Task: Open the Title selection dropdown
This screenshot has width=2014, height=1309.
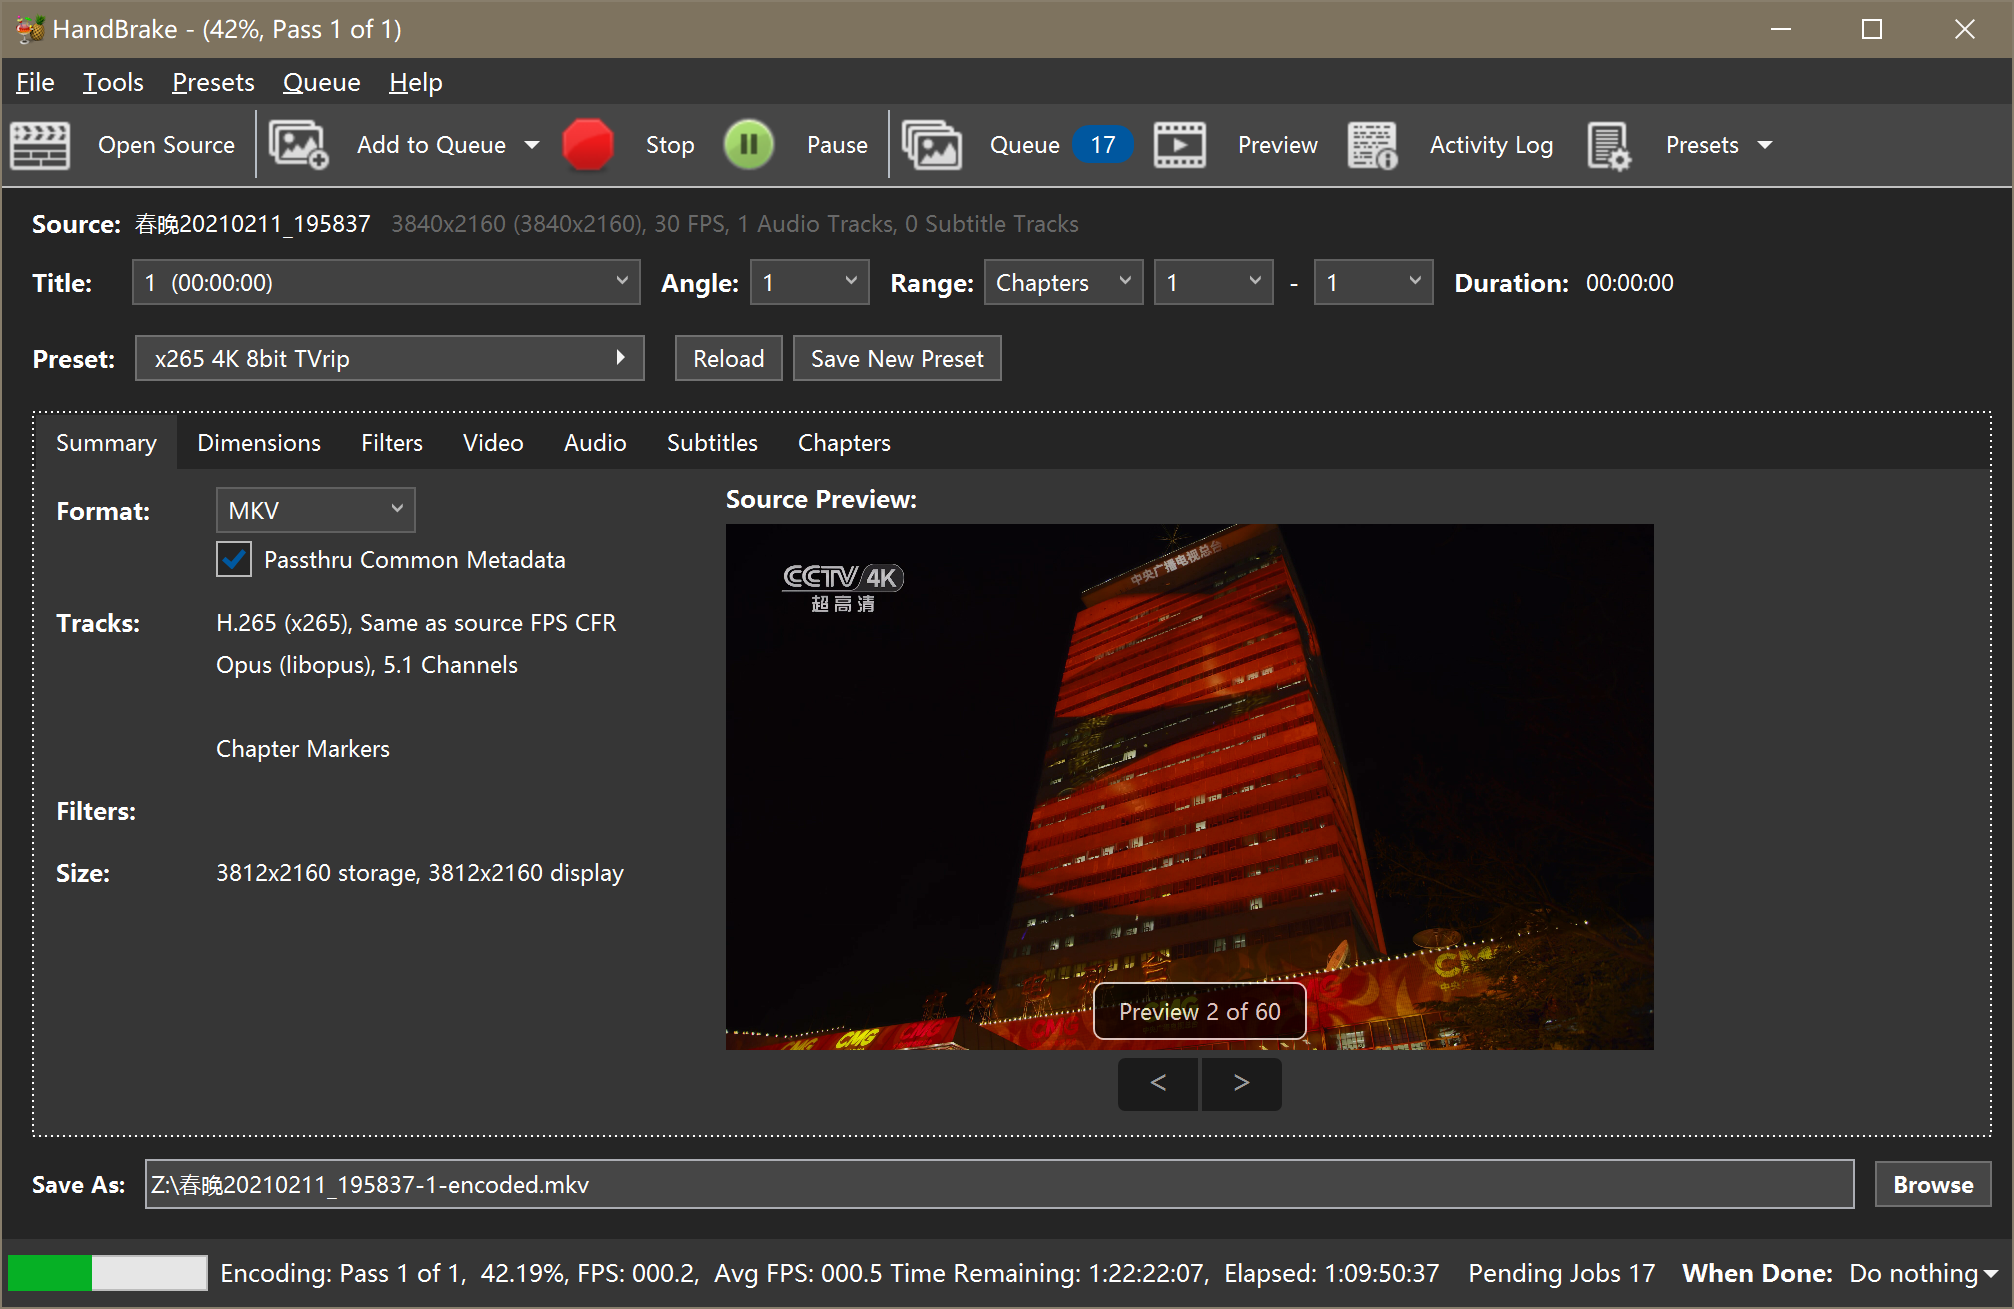Action: click(x=386, y=282)
